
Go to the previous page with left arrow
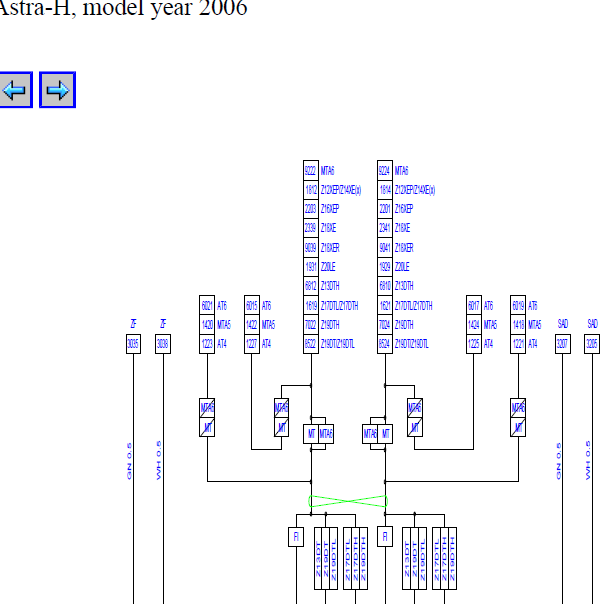pyautogui.click(x=15, y=90)
